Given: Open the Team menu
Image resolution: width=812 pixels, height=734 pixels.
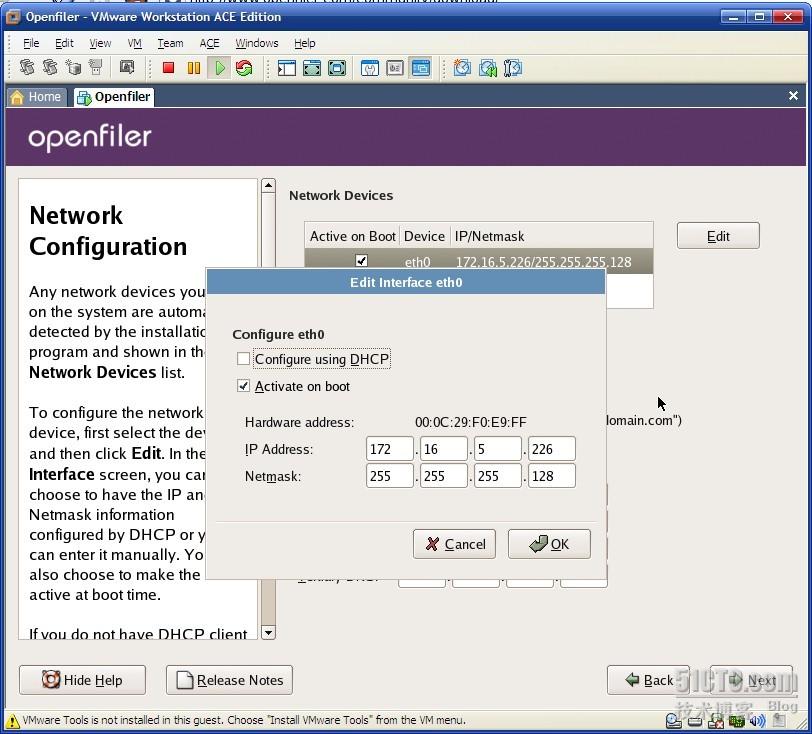Looking at the screenshot, I should (170, 43).
